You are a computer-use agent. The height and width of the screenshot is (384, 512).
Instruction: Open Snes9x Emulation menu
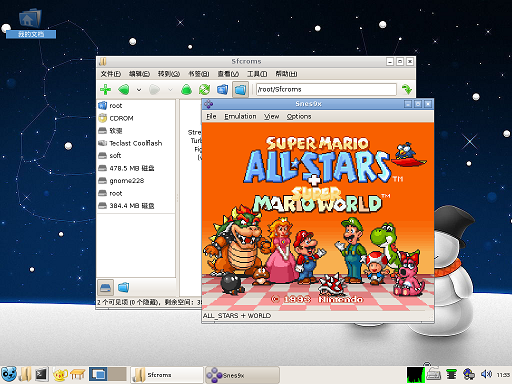[x=240, y=116]
